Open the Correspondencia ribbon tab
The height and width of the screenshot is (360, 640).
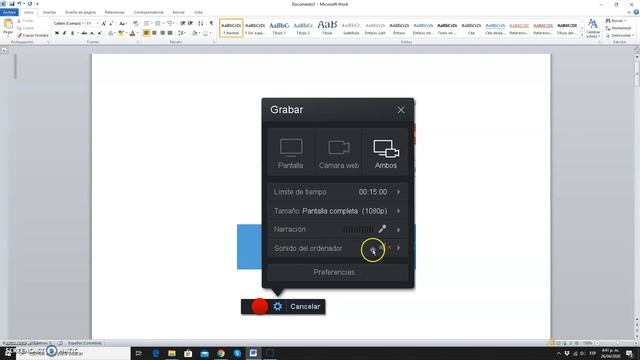pyautogui.click(x=149, y=12)
